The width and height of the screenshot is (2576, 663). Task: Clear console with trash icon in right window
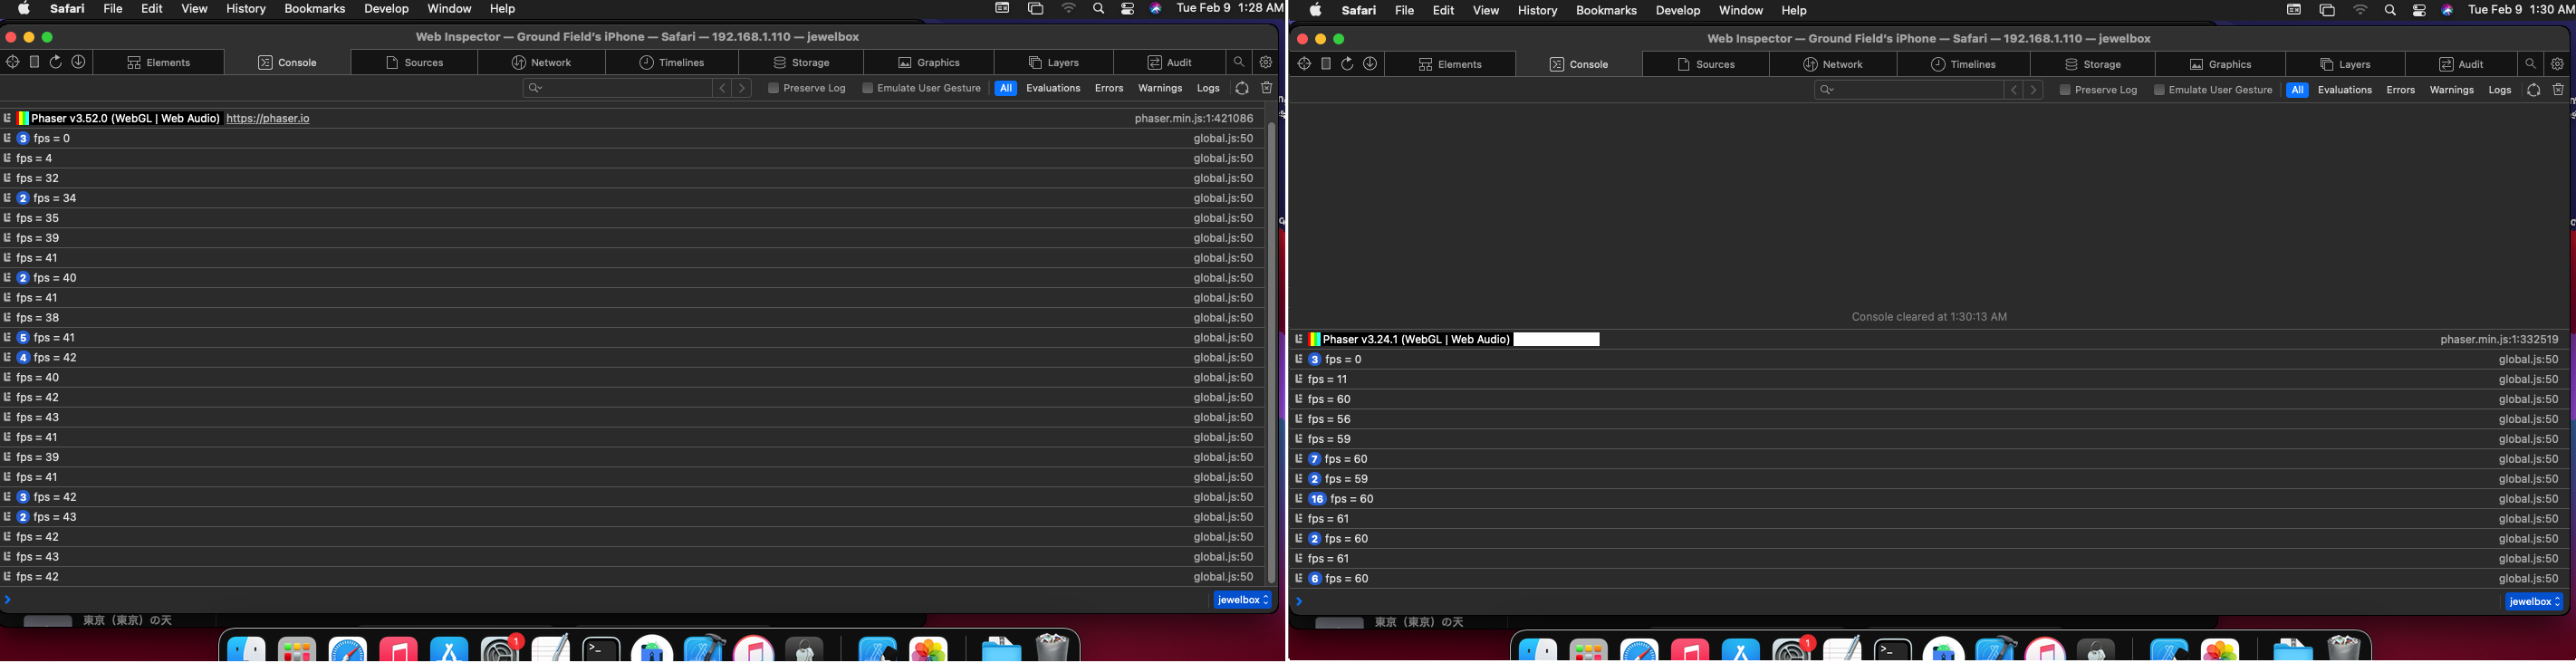[x=2559, y=90]
